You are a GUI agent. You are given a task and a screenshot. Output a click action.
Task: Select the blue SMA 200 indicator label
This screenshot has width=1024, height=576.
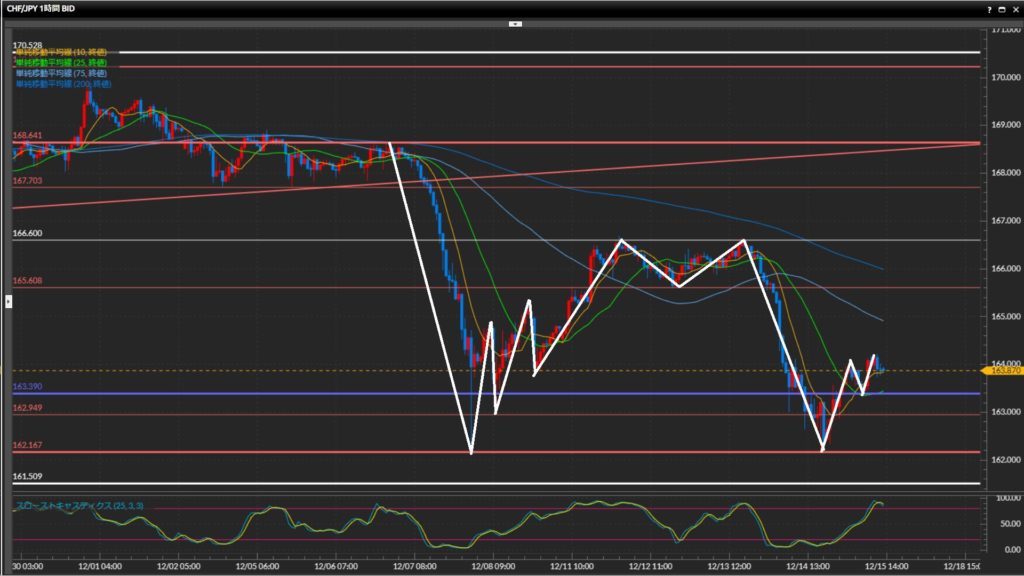(x=62, y=84)
